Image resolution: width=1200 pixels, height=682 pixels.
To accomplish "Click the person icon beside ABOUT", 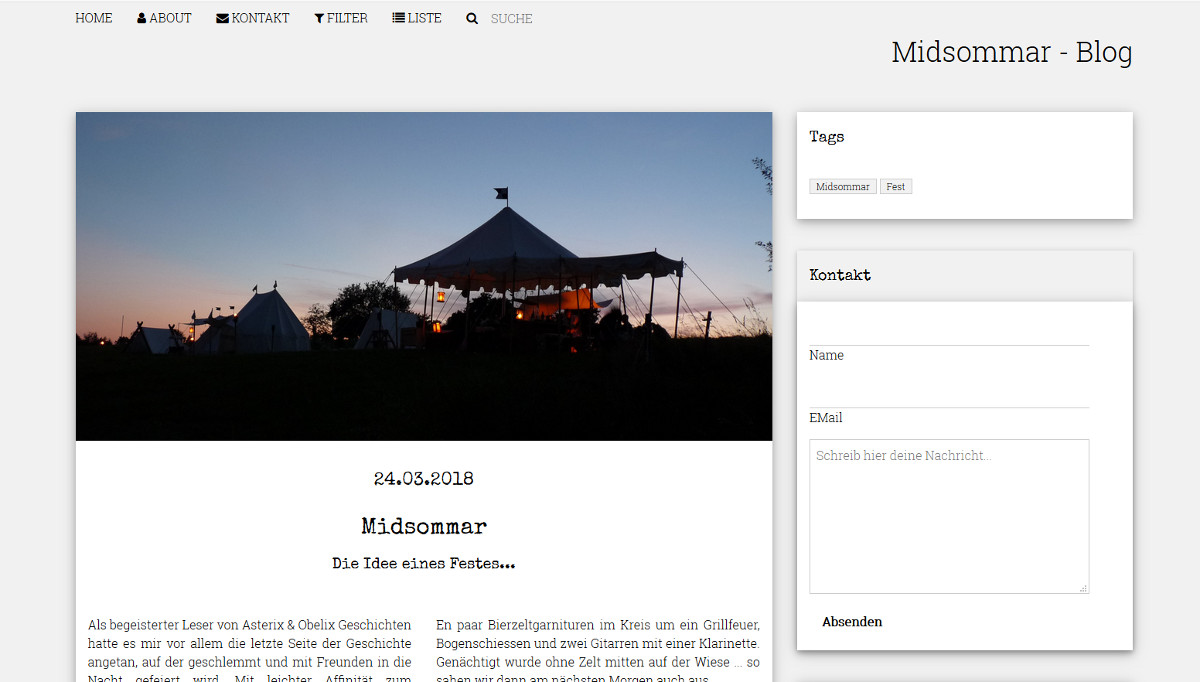I will (142, 18).
